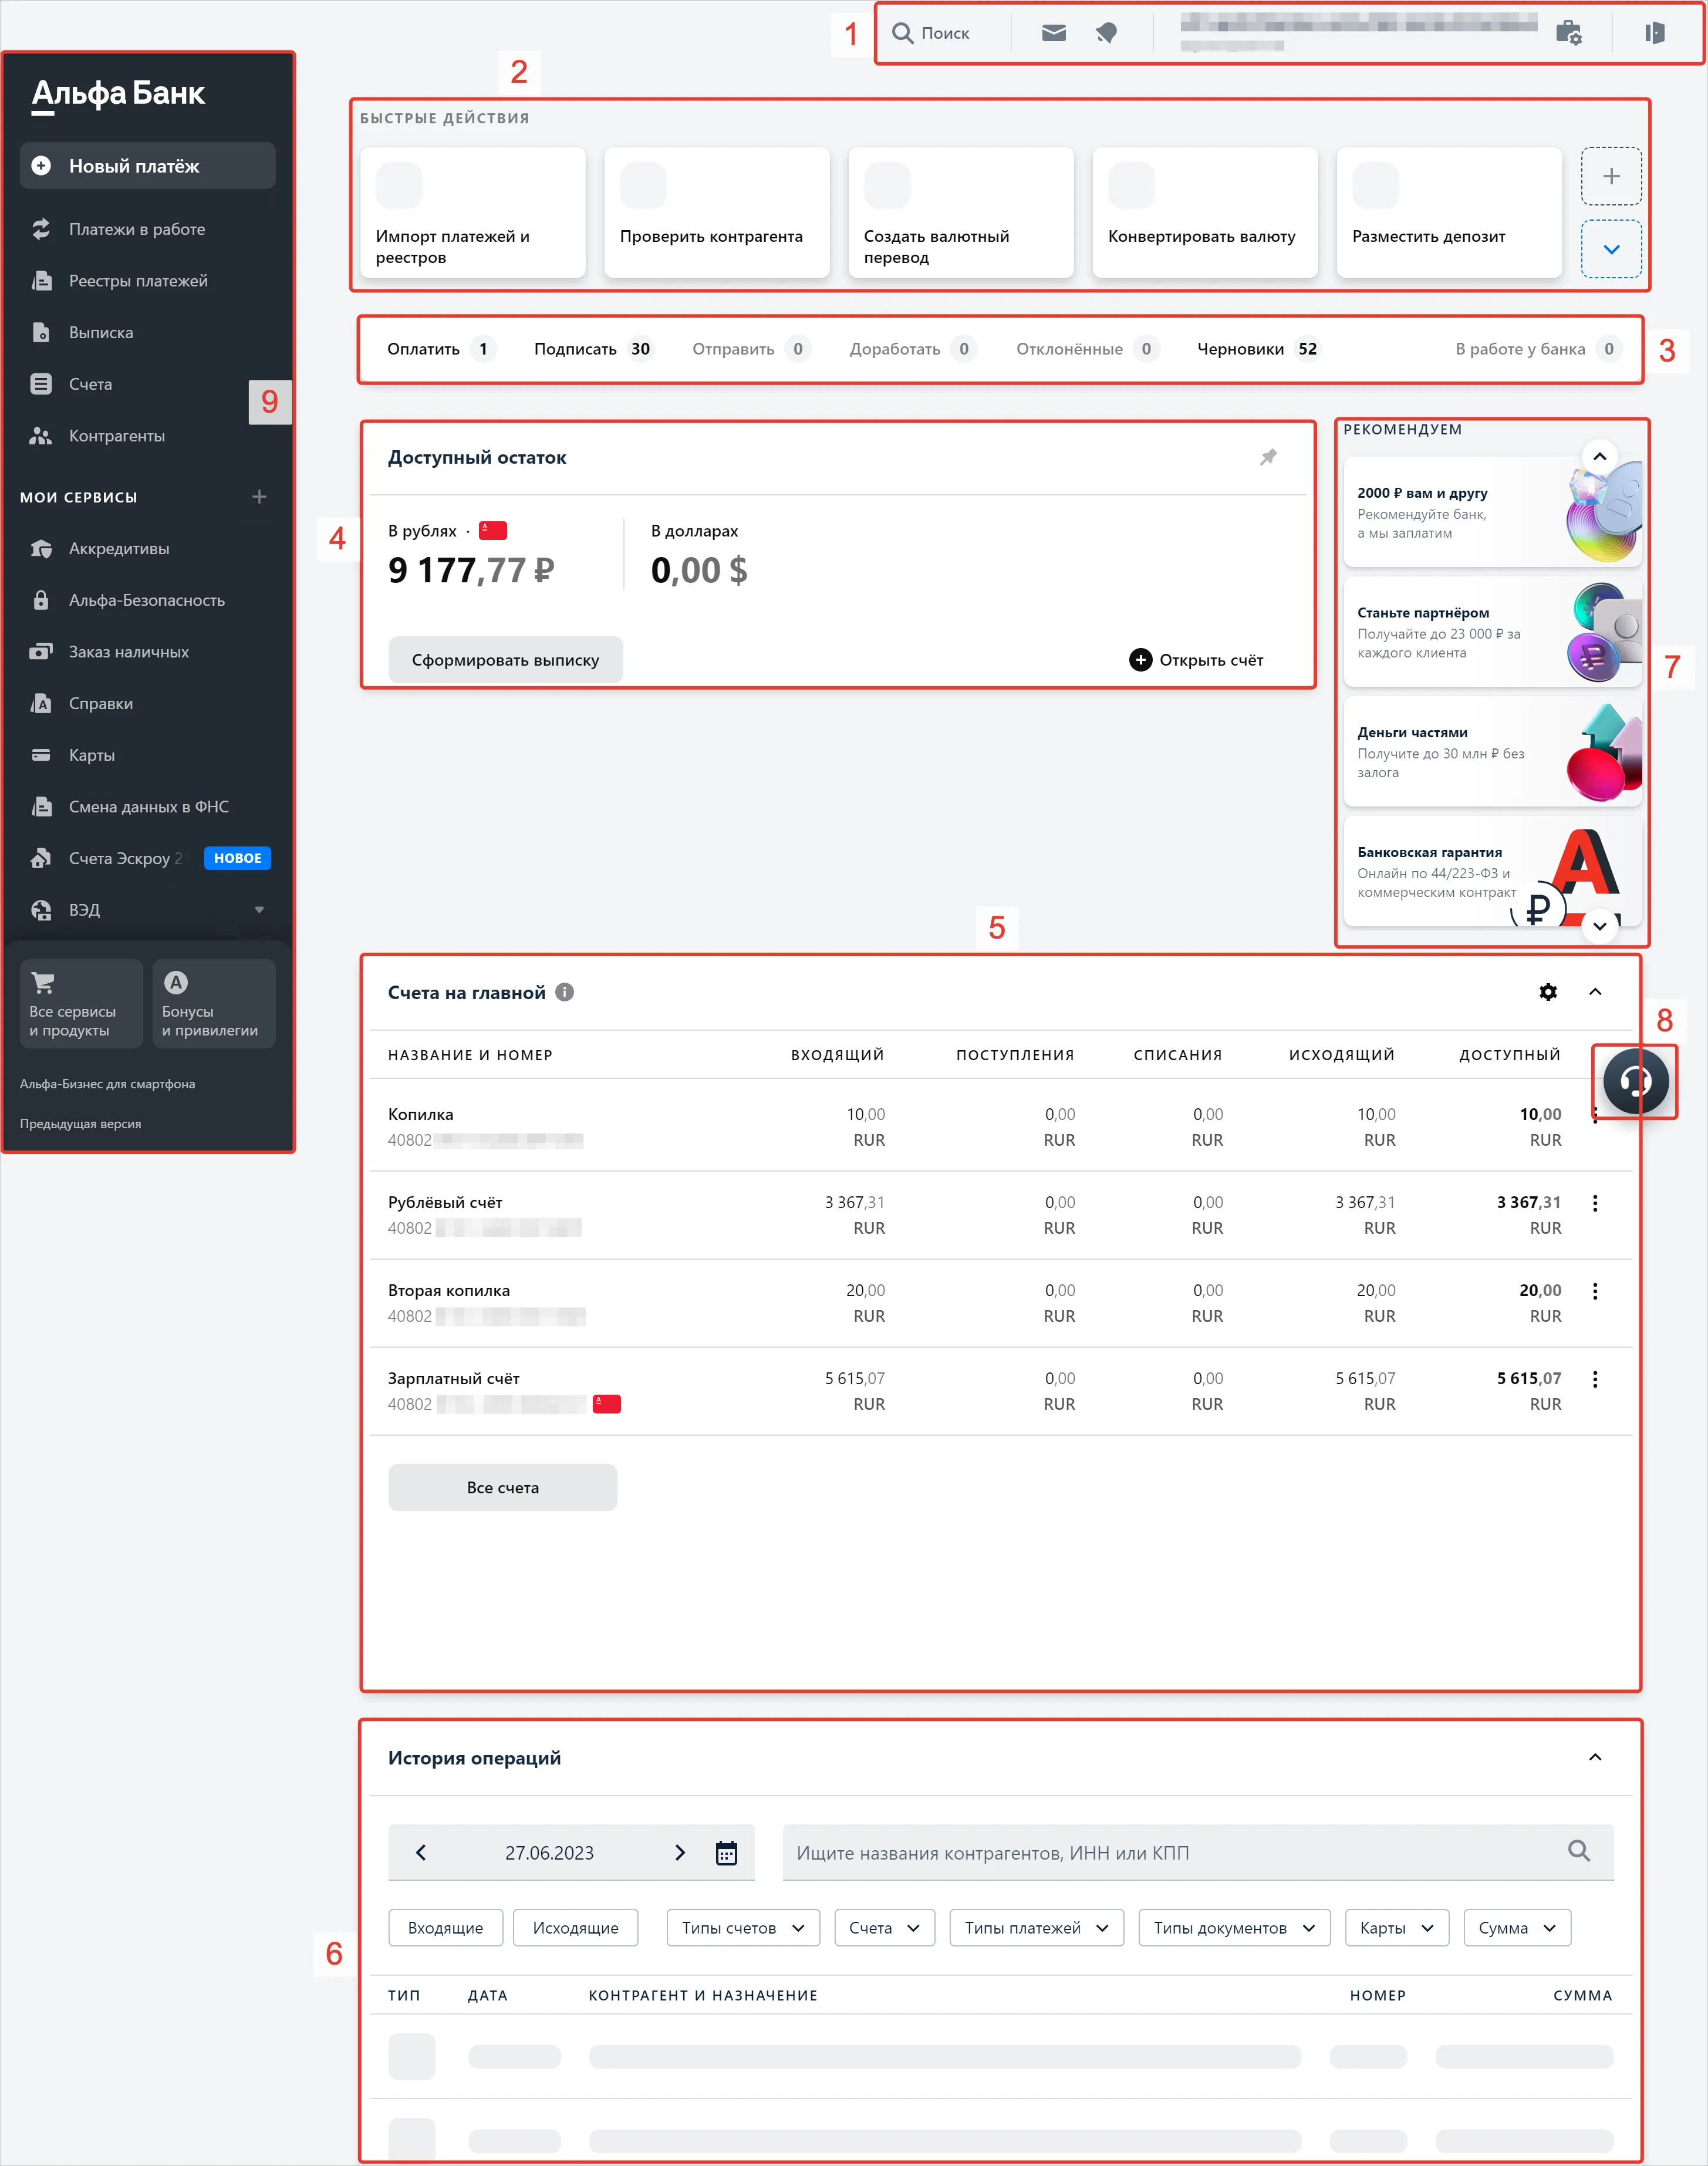Switch to Доработать tab
Viewport: 1708px width, 2166px height.
coord(913,349)
